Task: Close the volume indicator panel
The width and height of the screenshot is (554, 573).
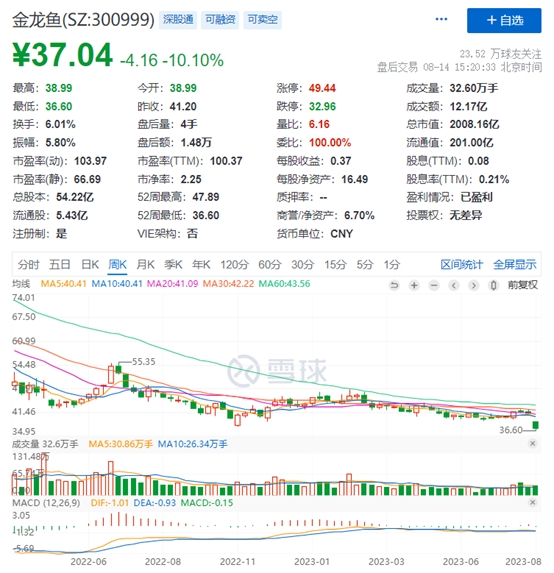Action: tap(532, 444)
